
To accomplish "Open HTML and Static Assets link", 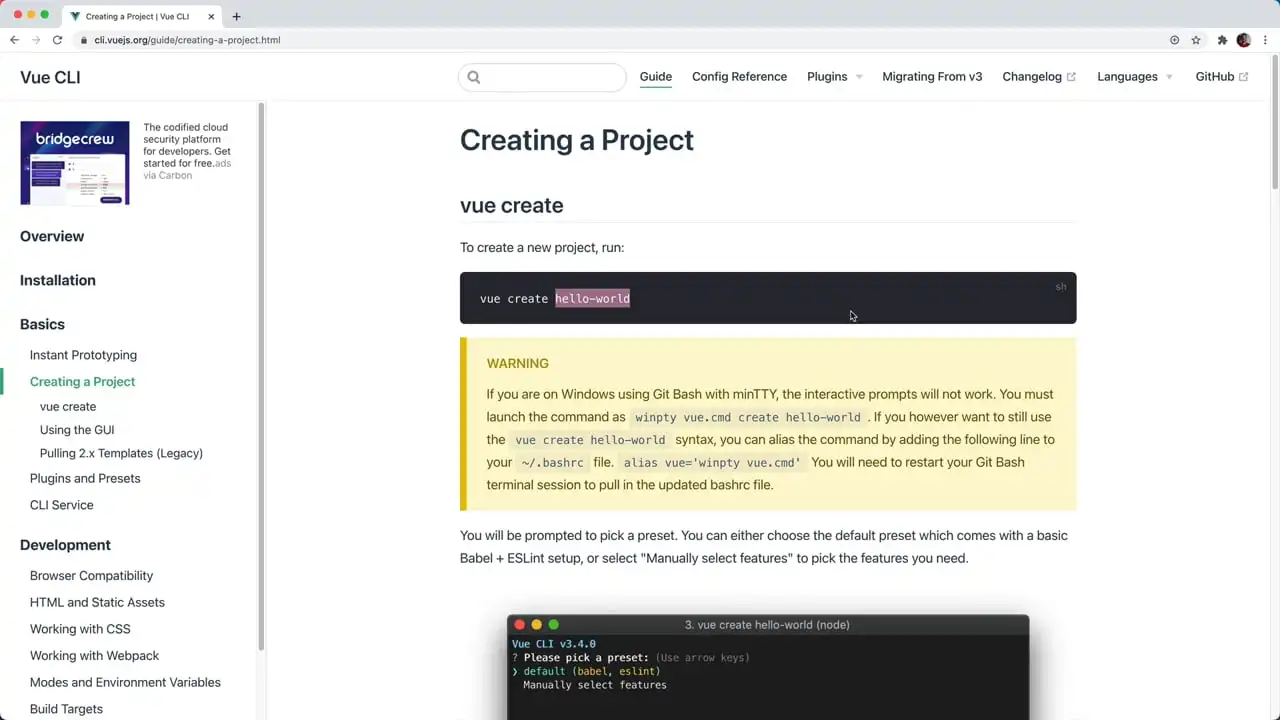I will [97, 602].
